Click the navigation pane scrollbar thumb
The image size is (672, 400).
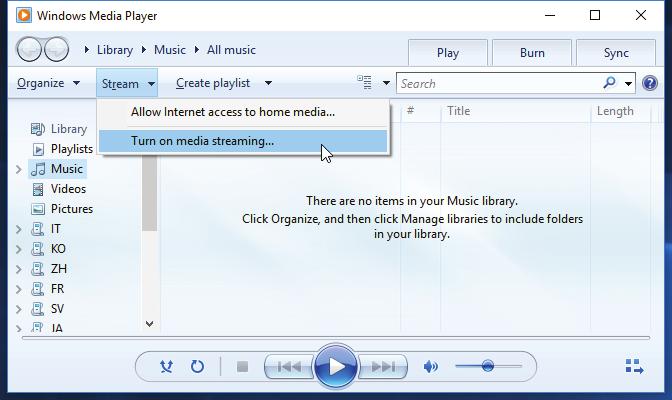150,193
